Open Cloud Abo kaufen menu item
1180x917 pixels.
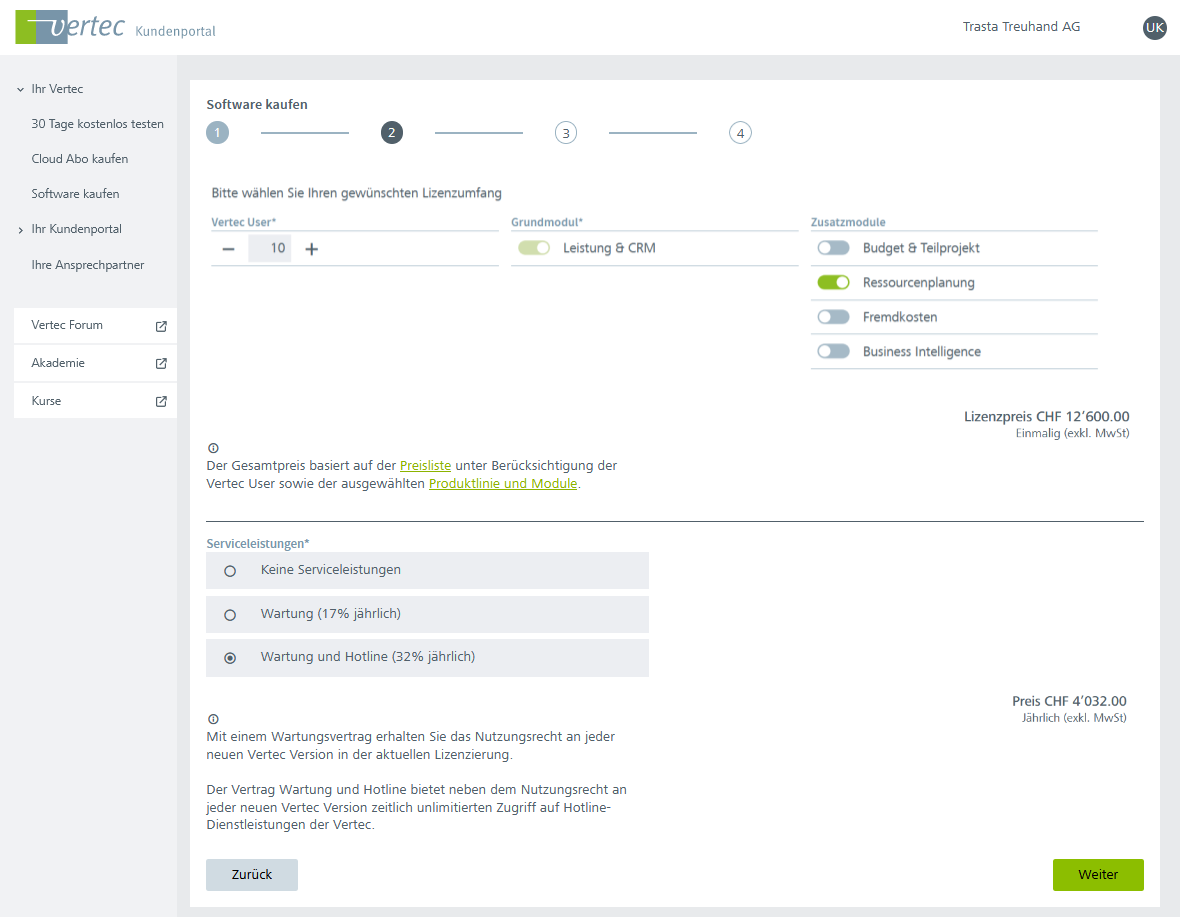[80, 159]
